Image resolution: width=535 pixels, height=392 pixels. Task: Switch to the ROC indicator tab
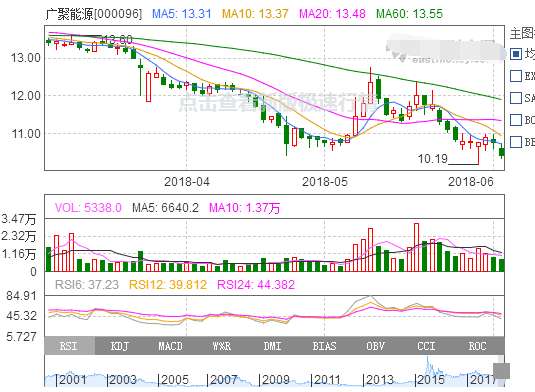478,346
